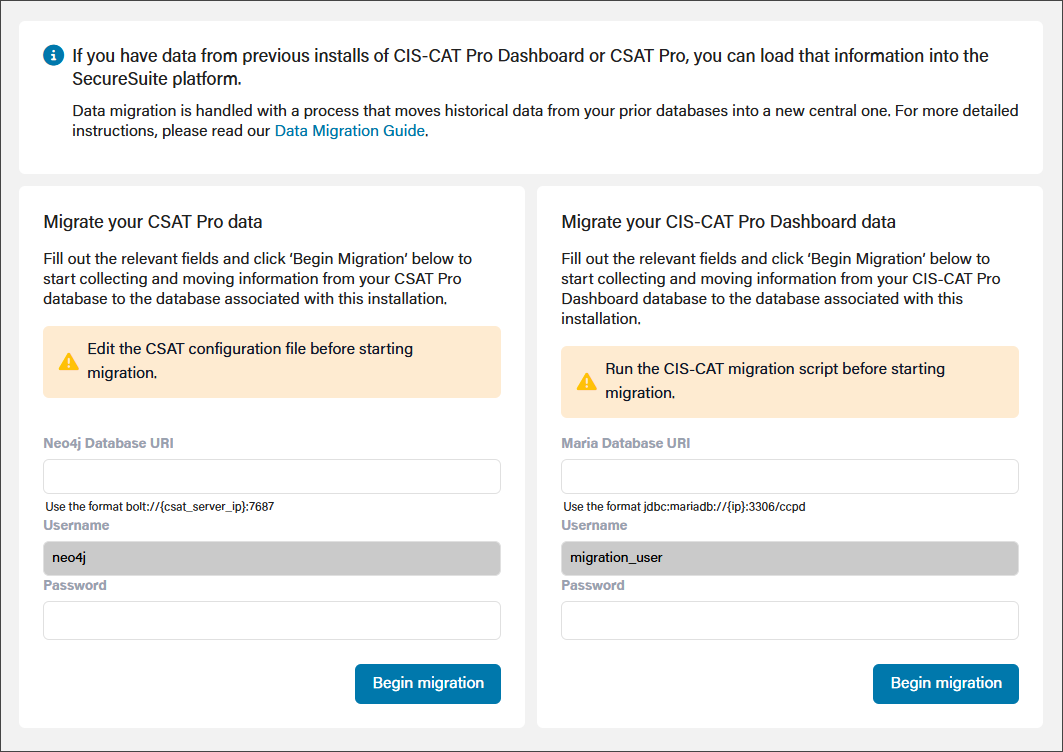Screen dimensions: 1063x752
Task: Click 'Migrate your CIS-CAT Pro Dashboard data' heading
Action: (x=728, y=222)
